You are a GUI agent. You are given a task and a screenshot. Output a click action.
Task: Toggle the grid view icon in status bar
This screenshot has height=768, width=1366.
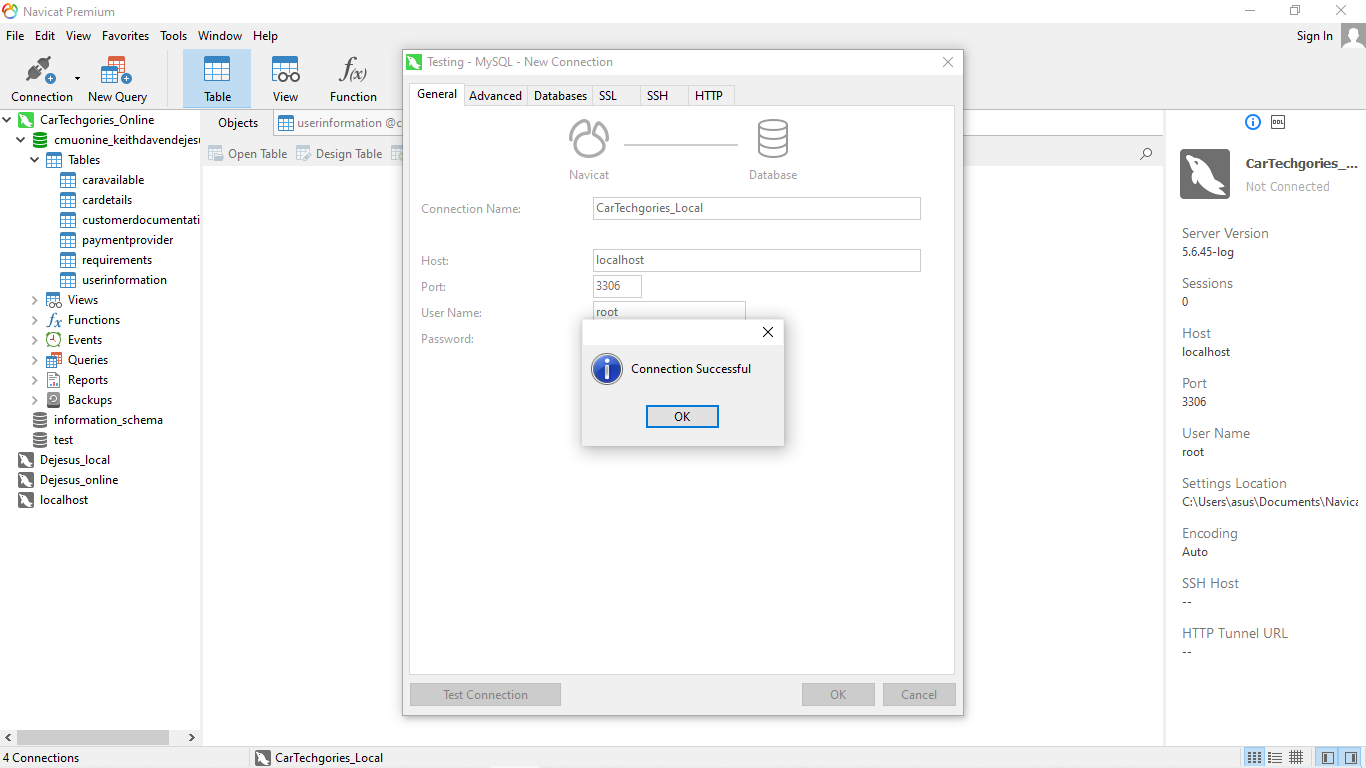coord(1296,757)
